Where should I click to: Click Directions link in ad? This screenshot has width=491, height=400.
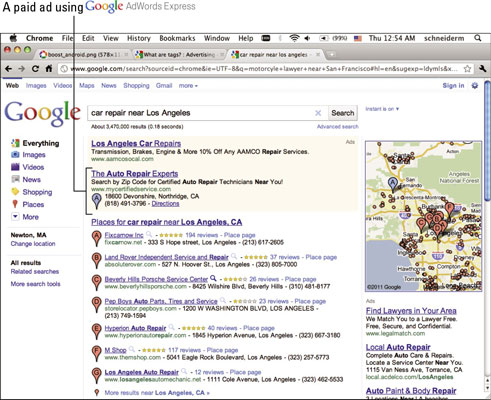click(x=165, y=203)
